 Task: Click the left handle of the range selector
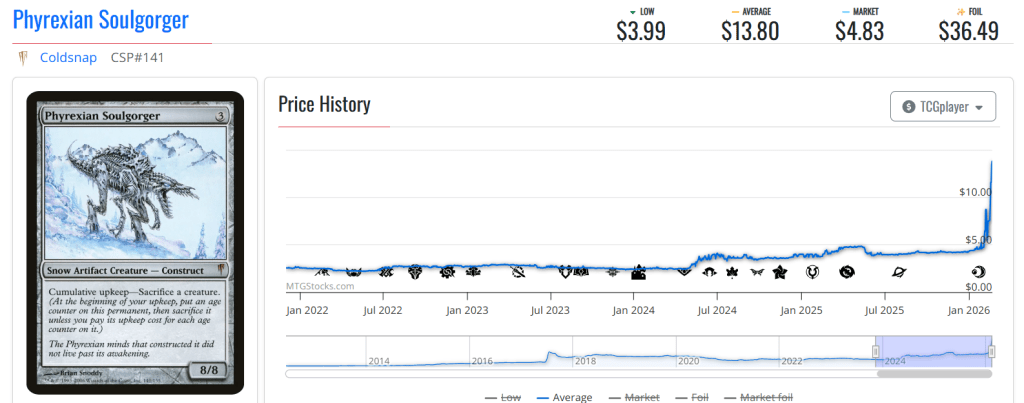[876, 351]
